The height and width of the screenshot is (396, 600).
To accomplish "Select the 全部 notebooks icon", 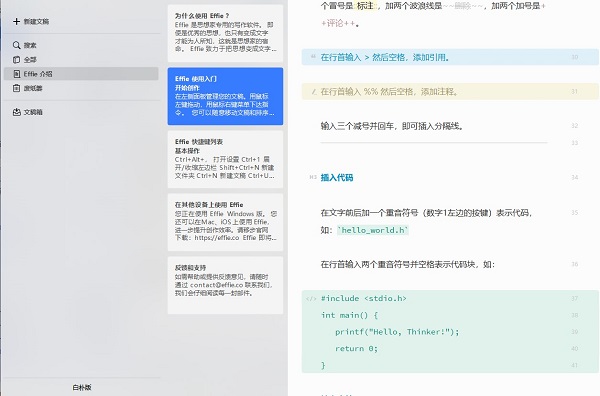I will coord(16,60).
